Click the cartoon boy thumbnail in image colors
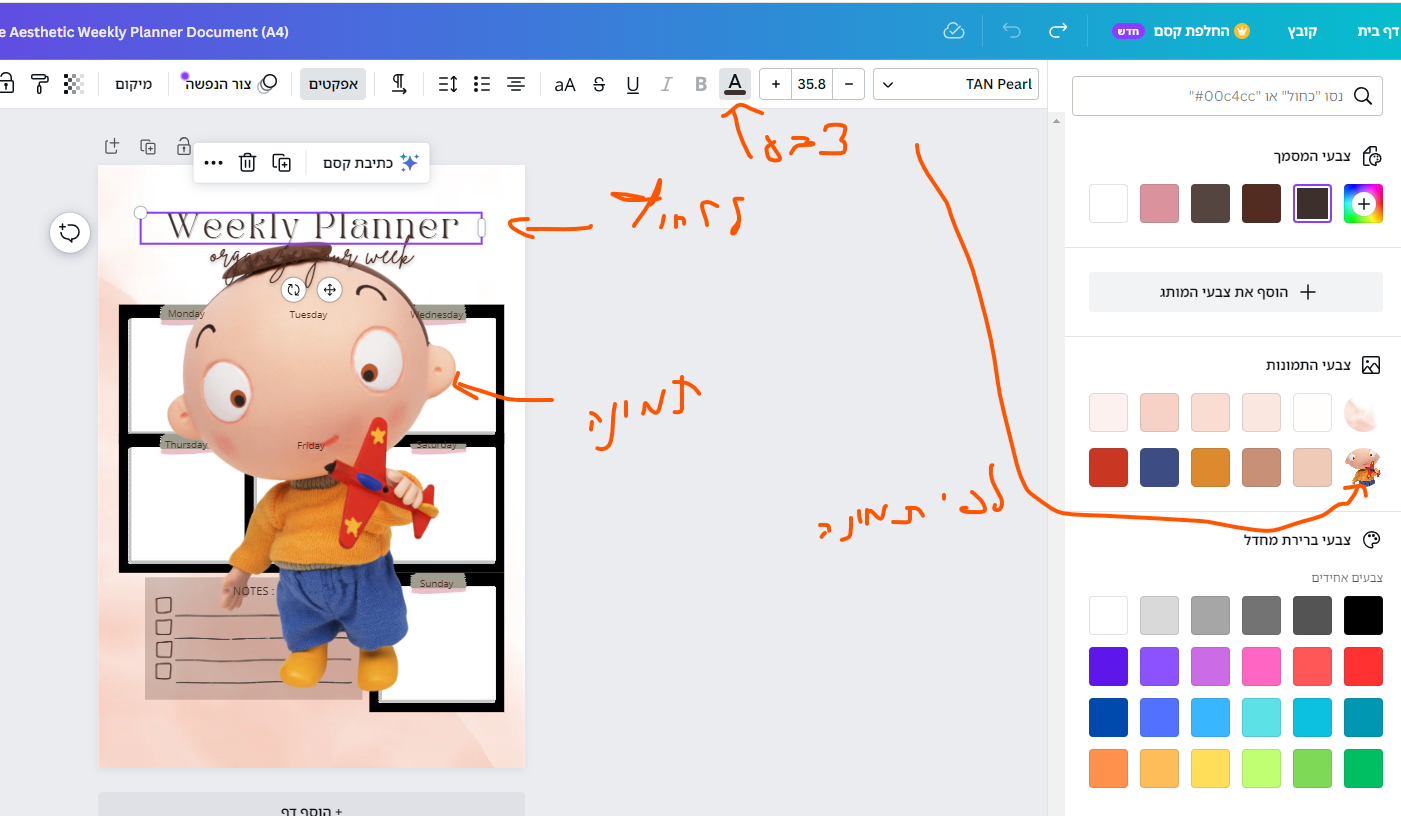The width and height of the screenshot is (1401, 816). [x=1363, y=468]
